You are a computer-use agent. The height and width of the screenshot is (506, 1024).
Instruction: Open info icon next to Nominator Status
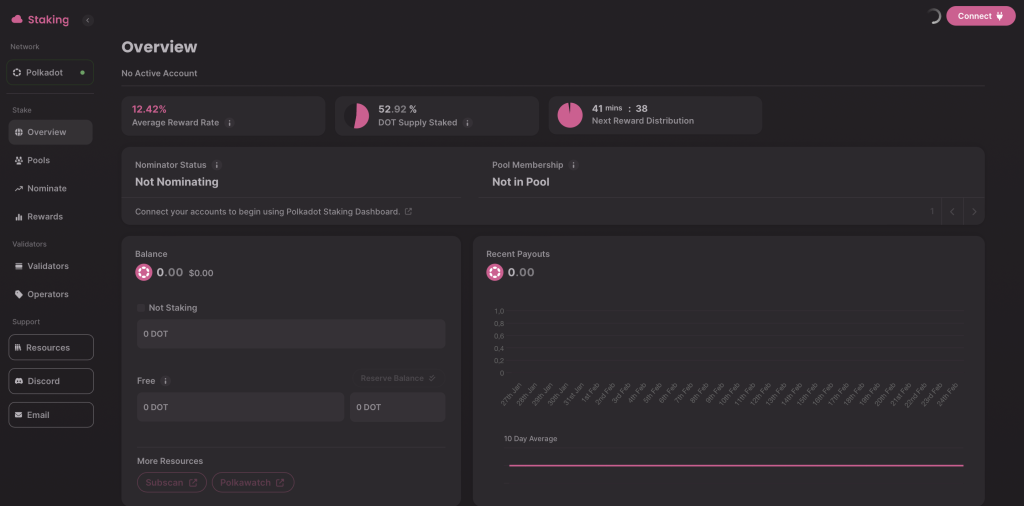(x=217, y=165)
